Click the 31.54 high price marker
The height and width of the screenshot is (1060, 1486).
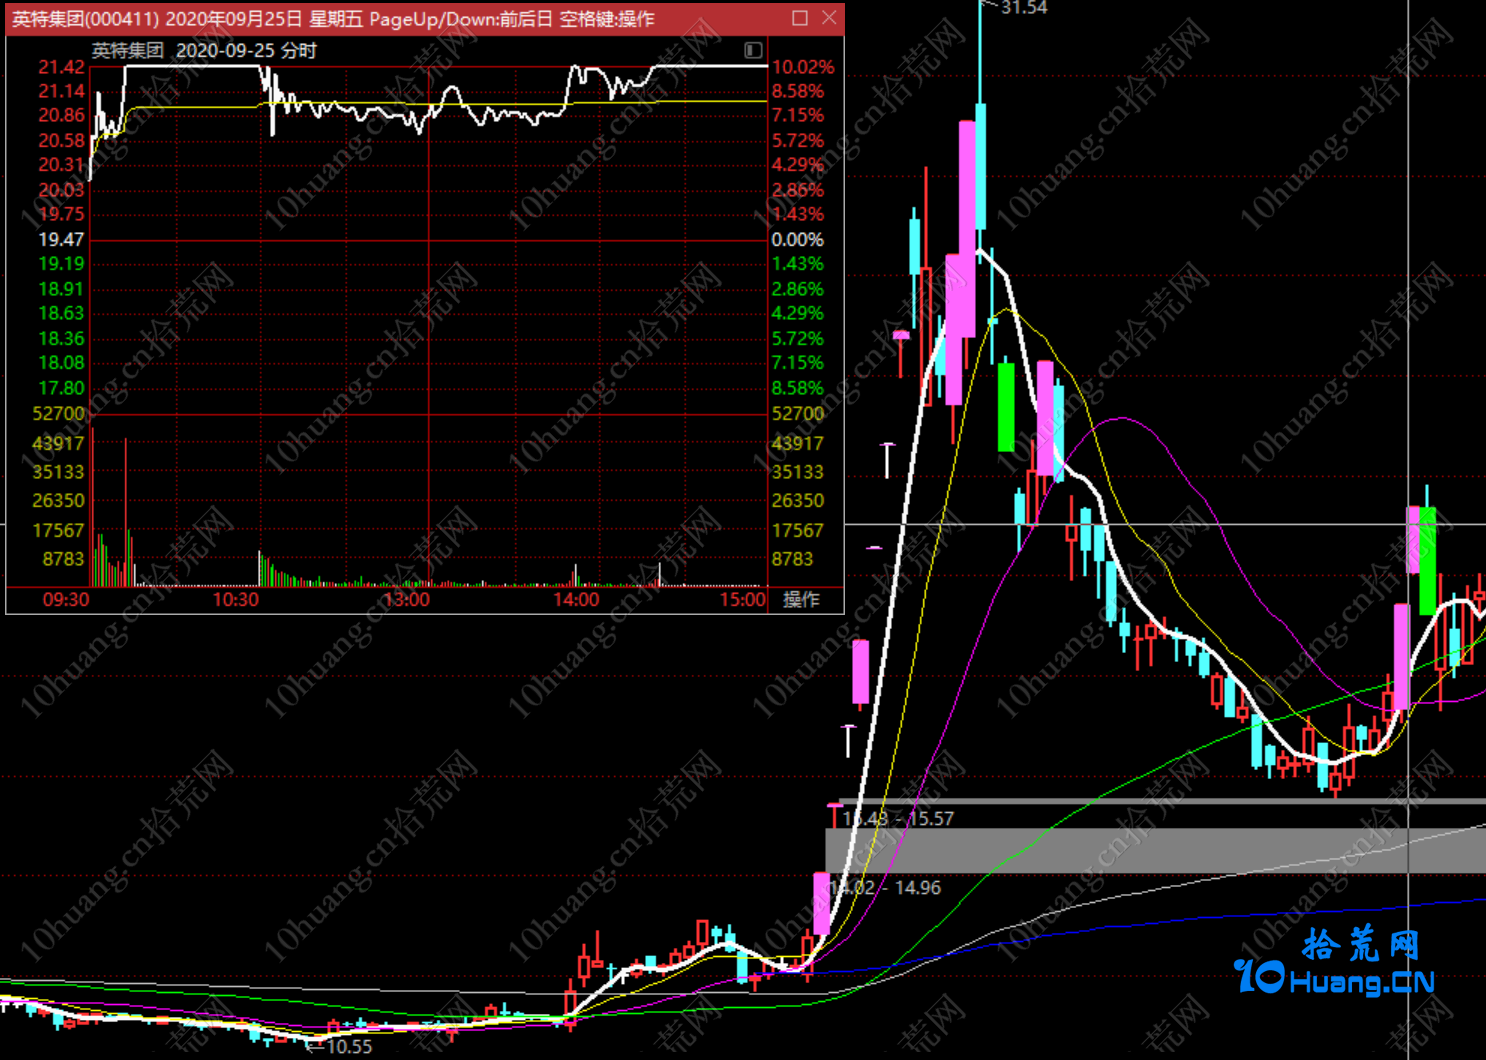click(x=1023, y=8)
